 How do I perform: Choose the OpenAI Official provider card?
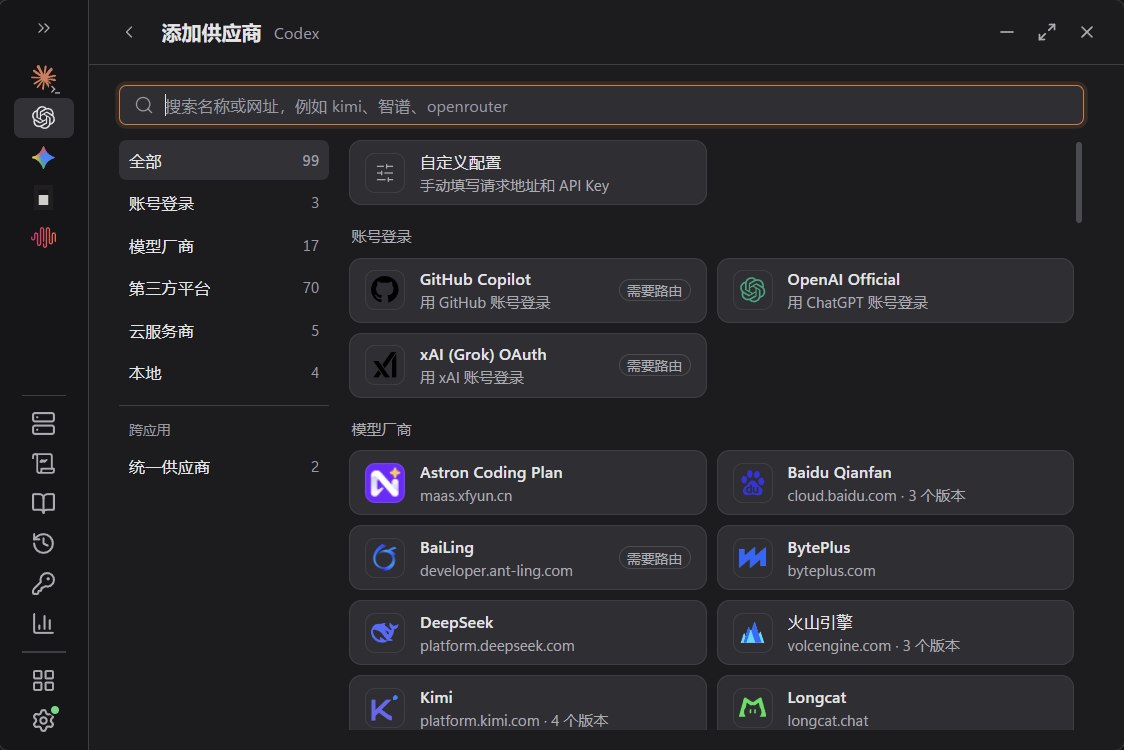click(895, 290)
